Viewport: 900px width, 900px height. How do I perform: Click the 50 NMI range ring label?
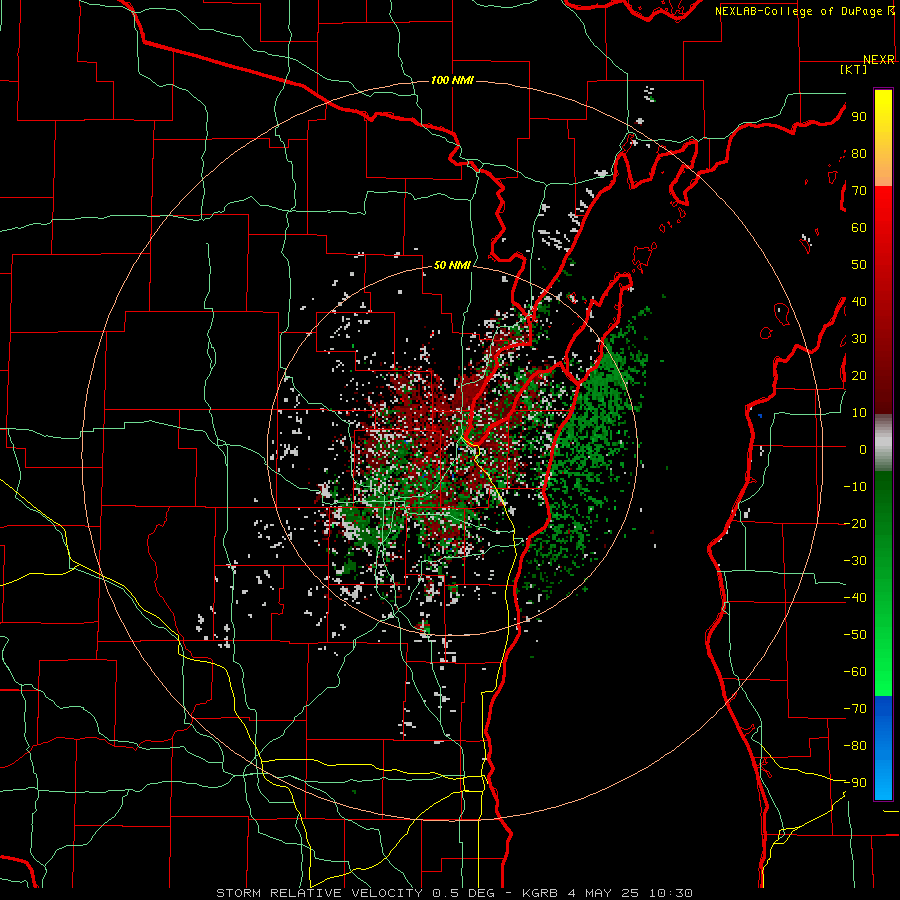(x=452, y=265)
